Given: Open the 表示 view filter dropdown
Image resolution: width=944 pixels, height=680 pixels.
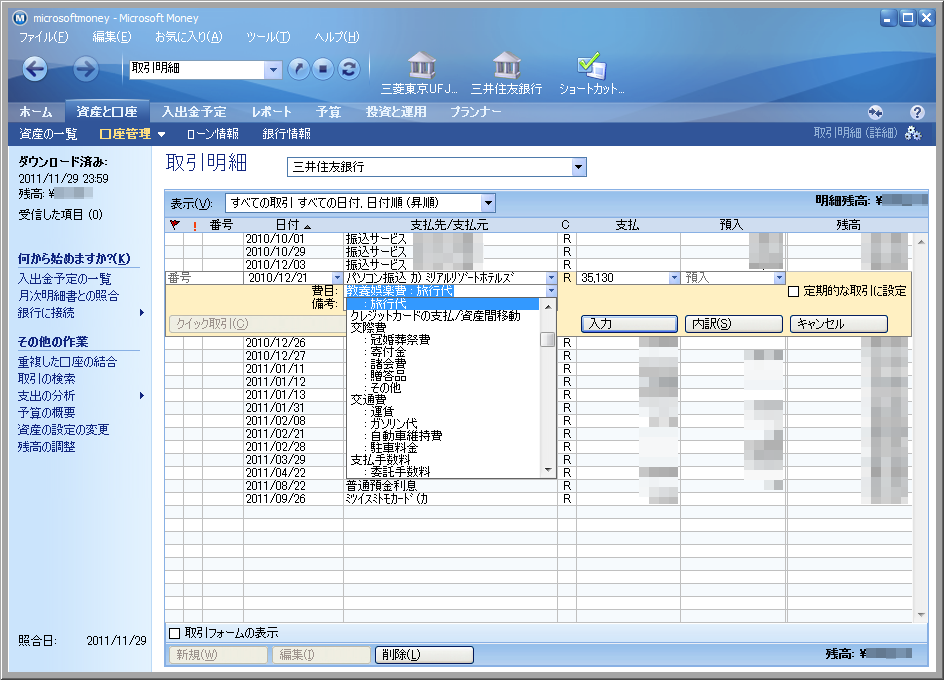Looking at the screenshot, I should click(x=488, y=203).
